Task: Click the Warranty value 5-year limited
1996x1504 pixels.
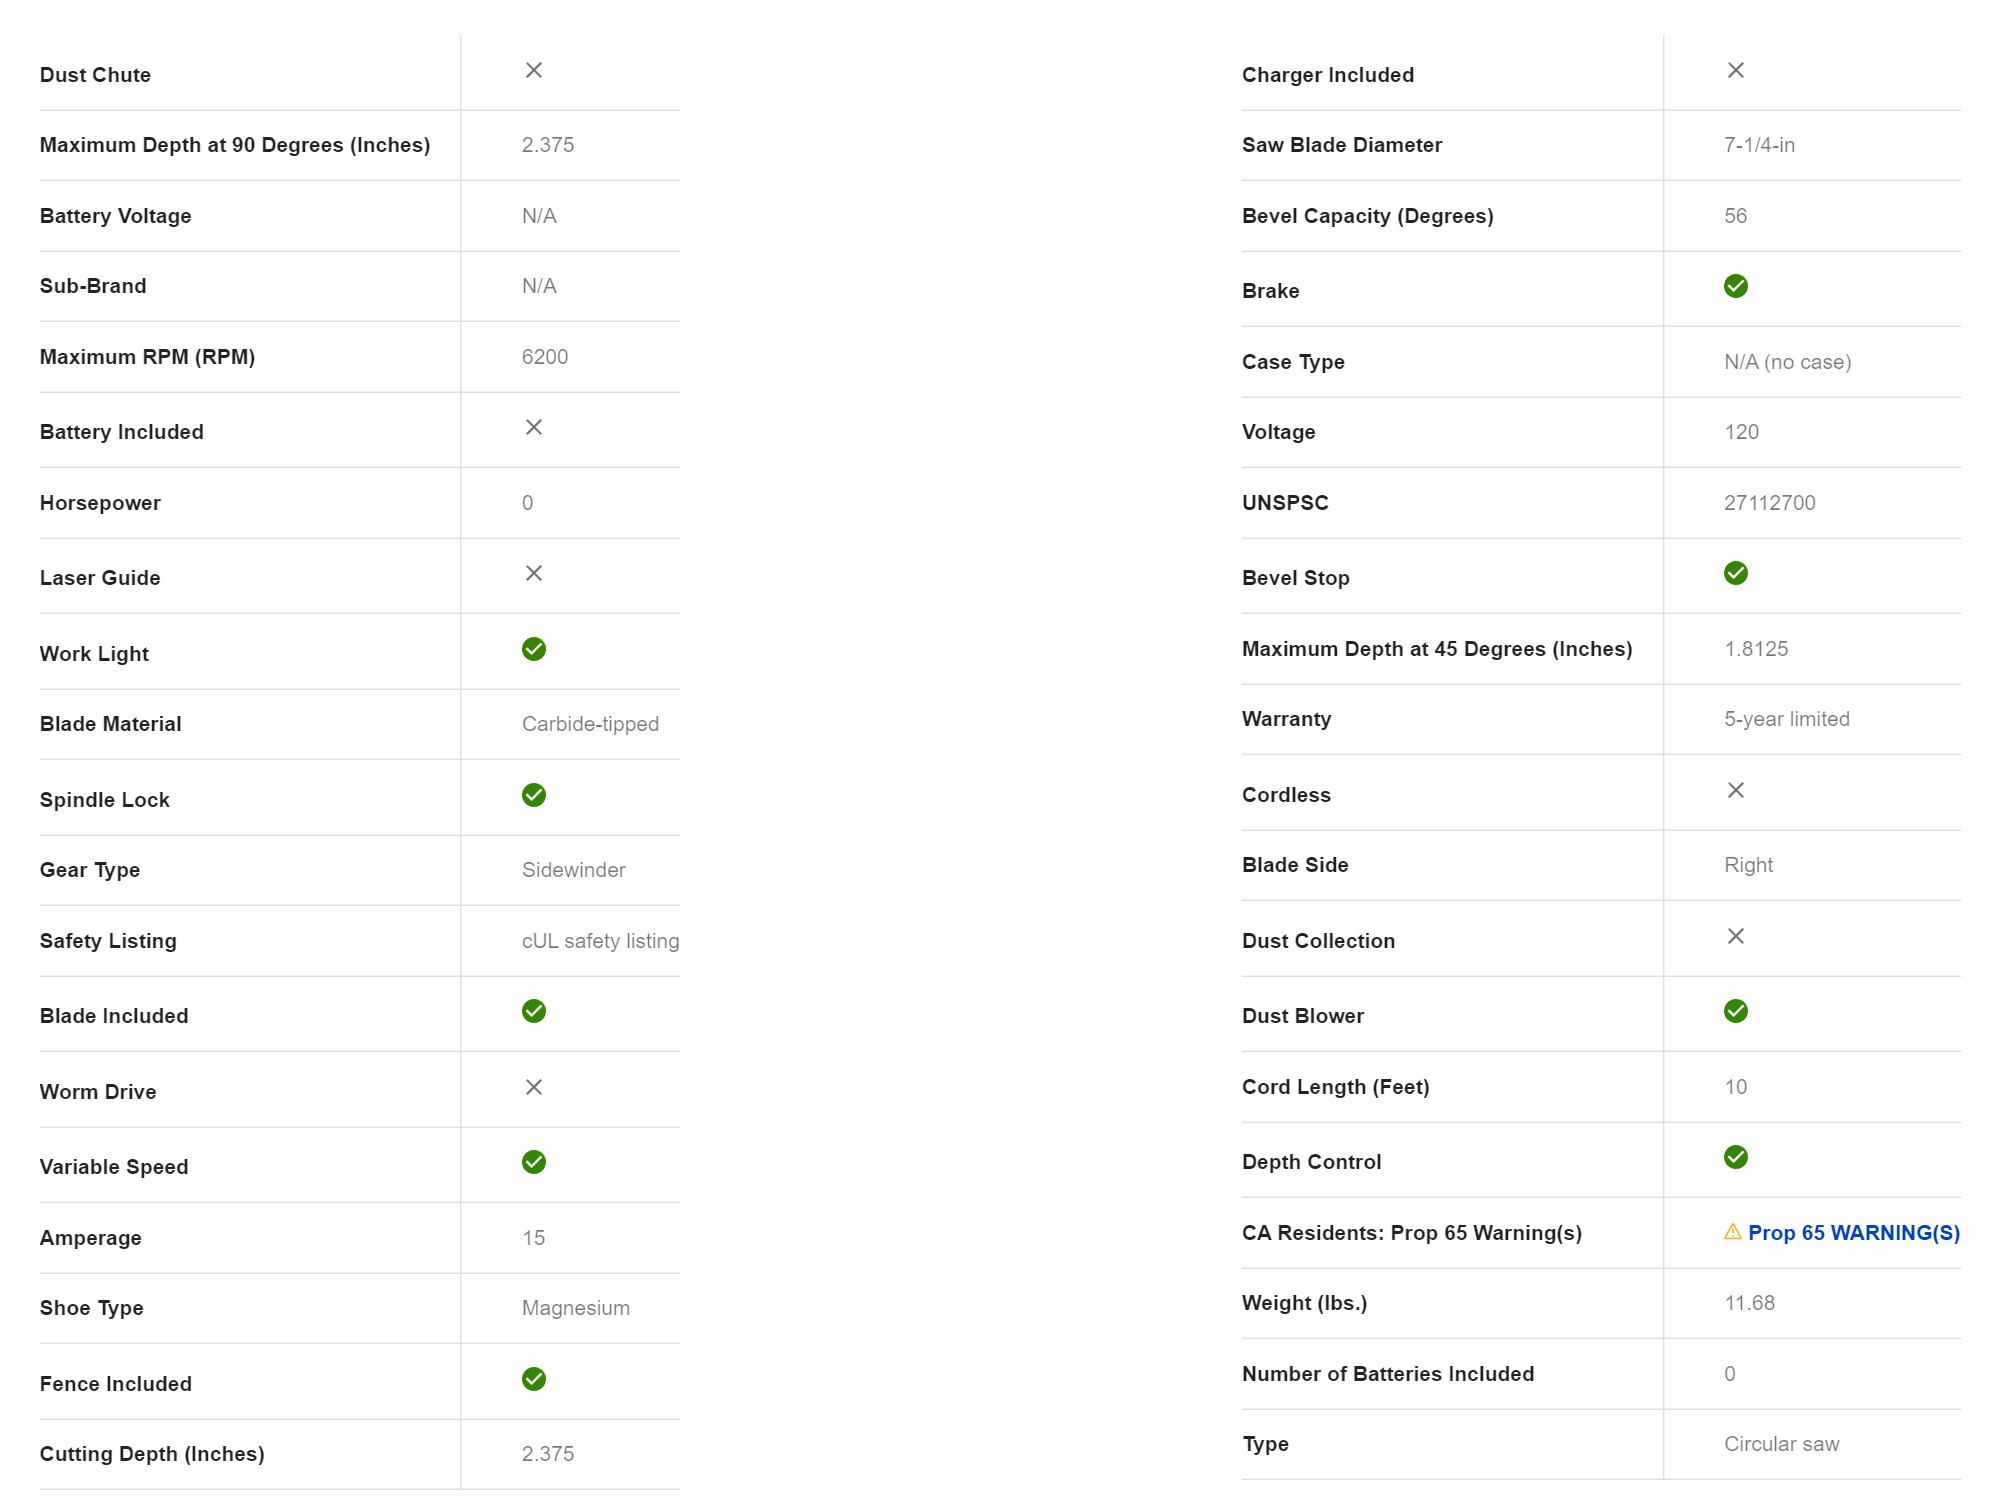Action: tap(1786, 719)
